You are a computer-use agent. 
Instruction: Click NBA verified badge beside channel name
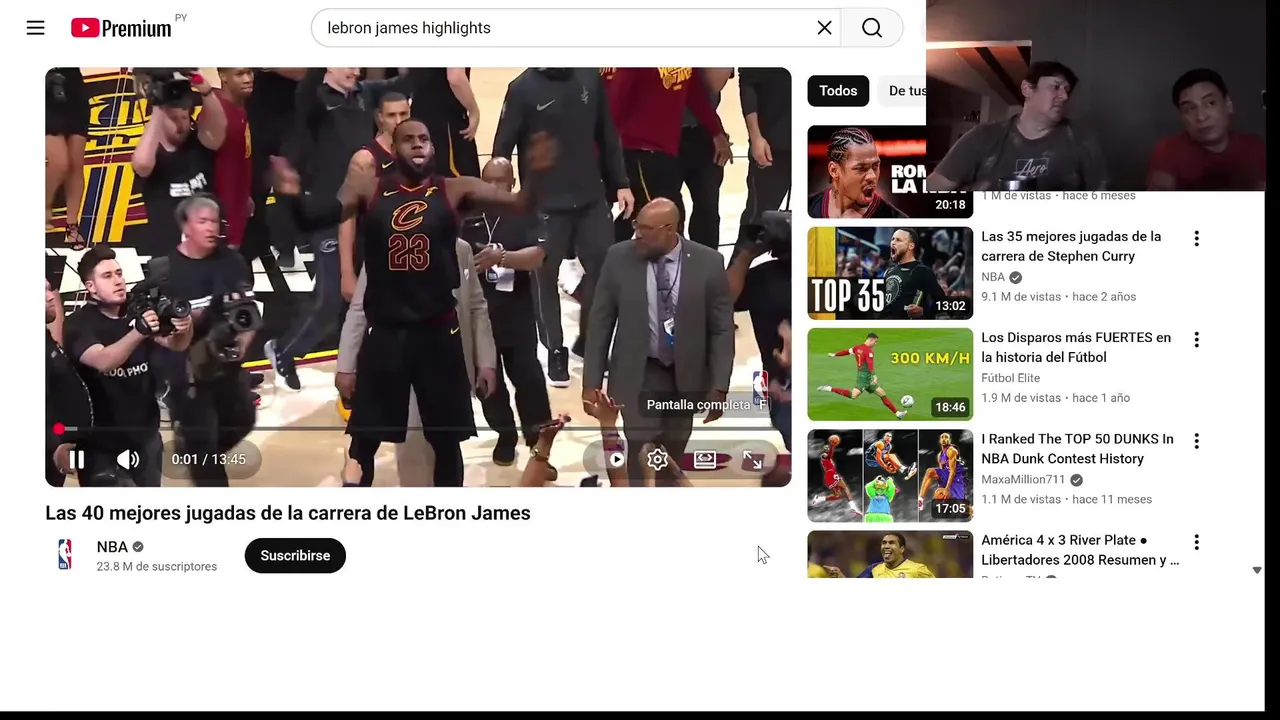[138, 547]
